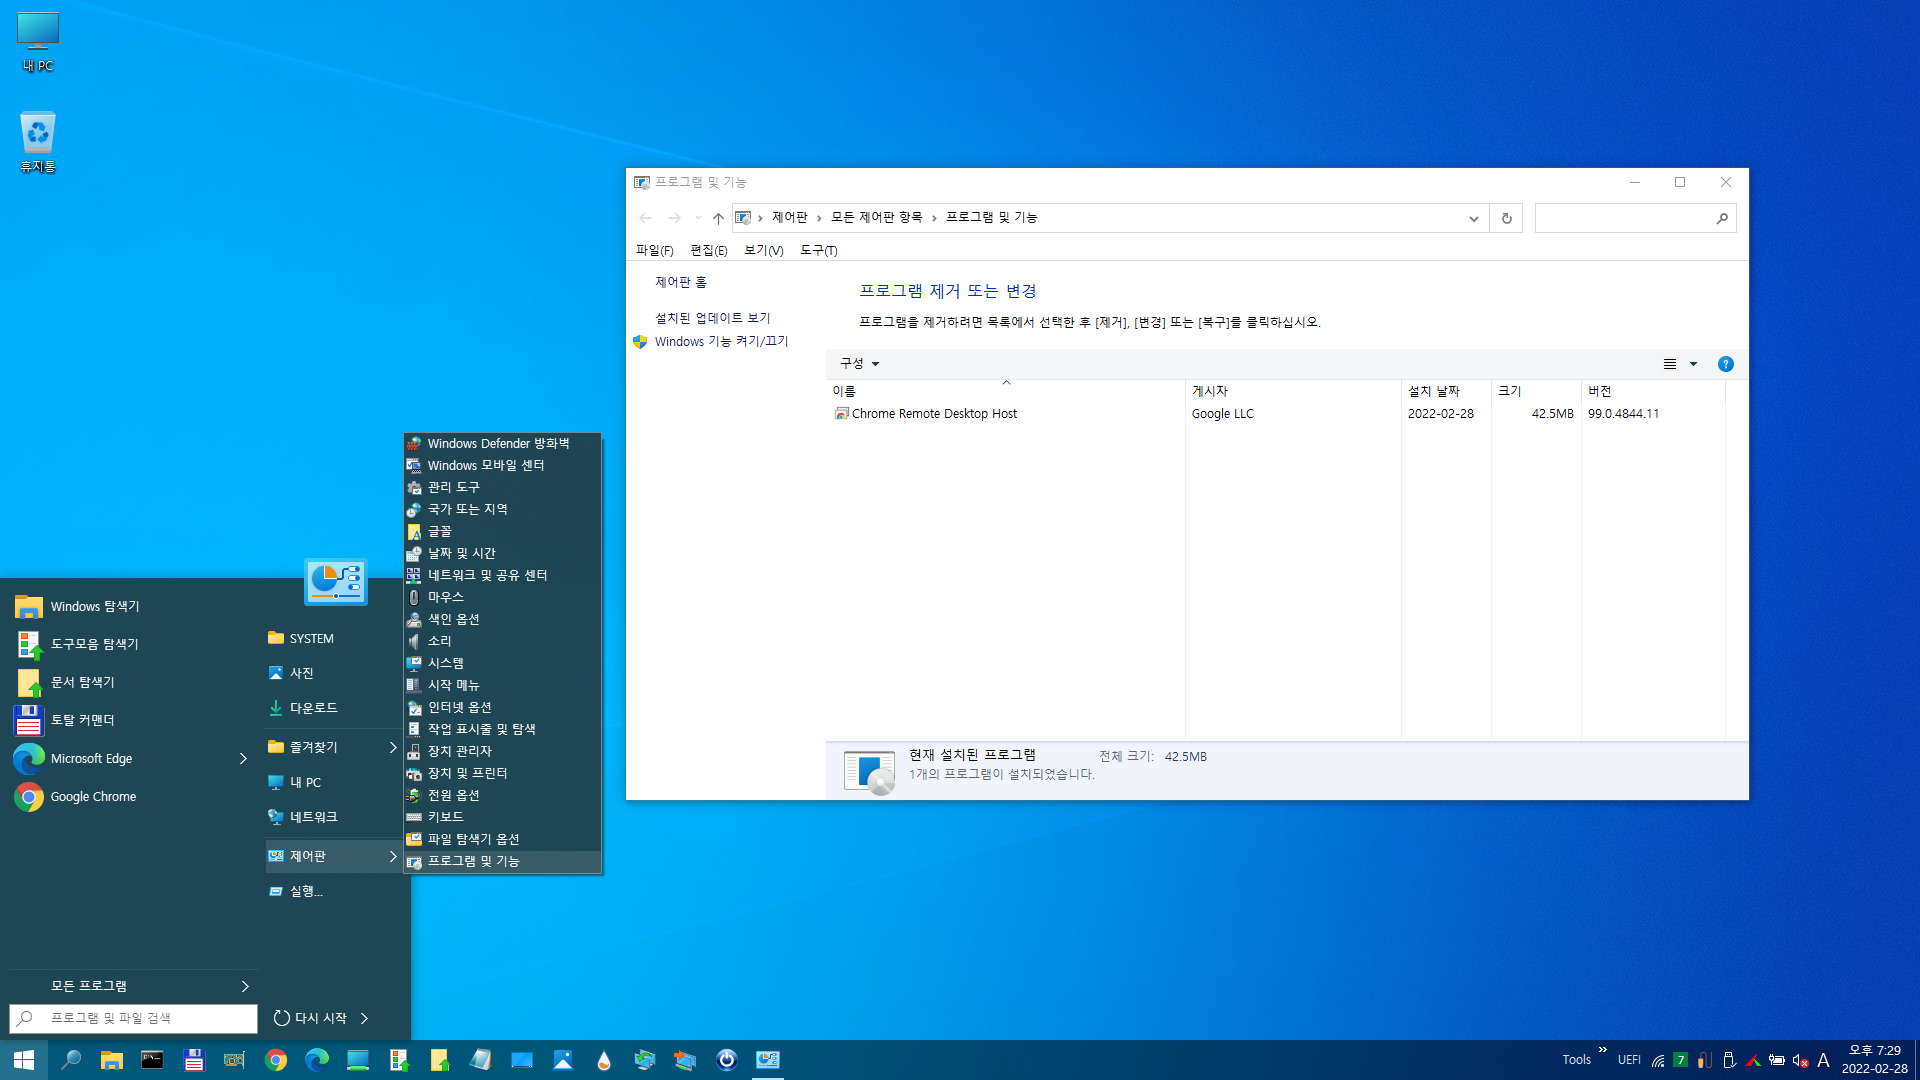This screenshot has width=1920, height=1080.
Task: Open the recent locations dropdown arrow
Action: 698,218
